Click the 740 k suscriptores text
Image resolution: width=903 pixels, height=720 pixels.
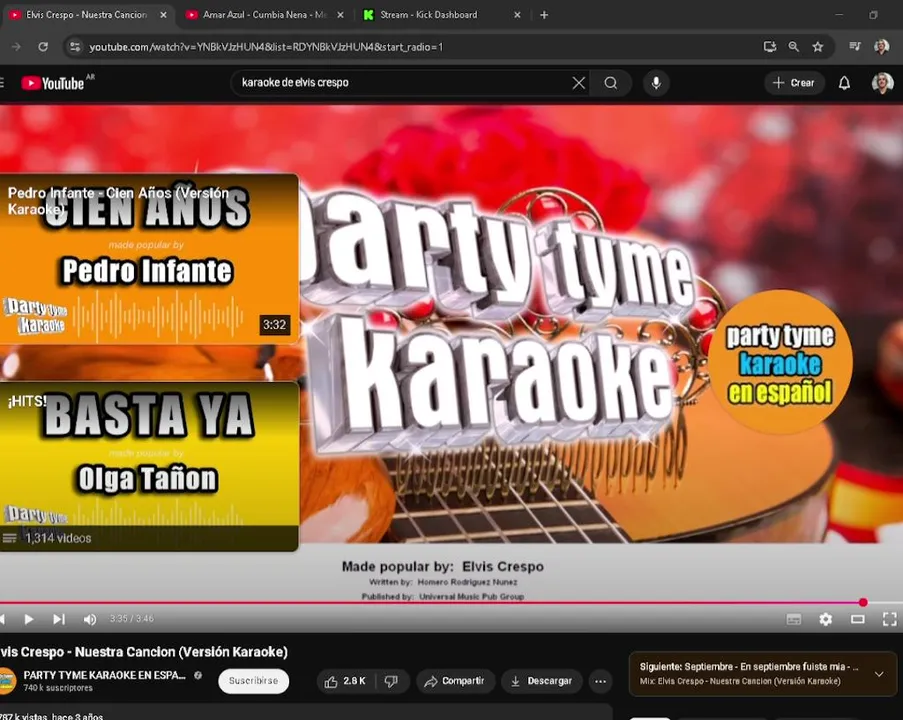pos(58,688)
